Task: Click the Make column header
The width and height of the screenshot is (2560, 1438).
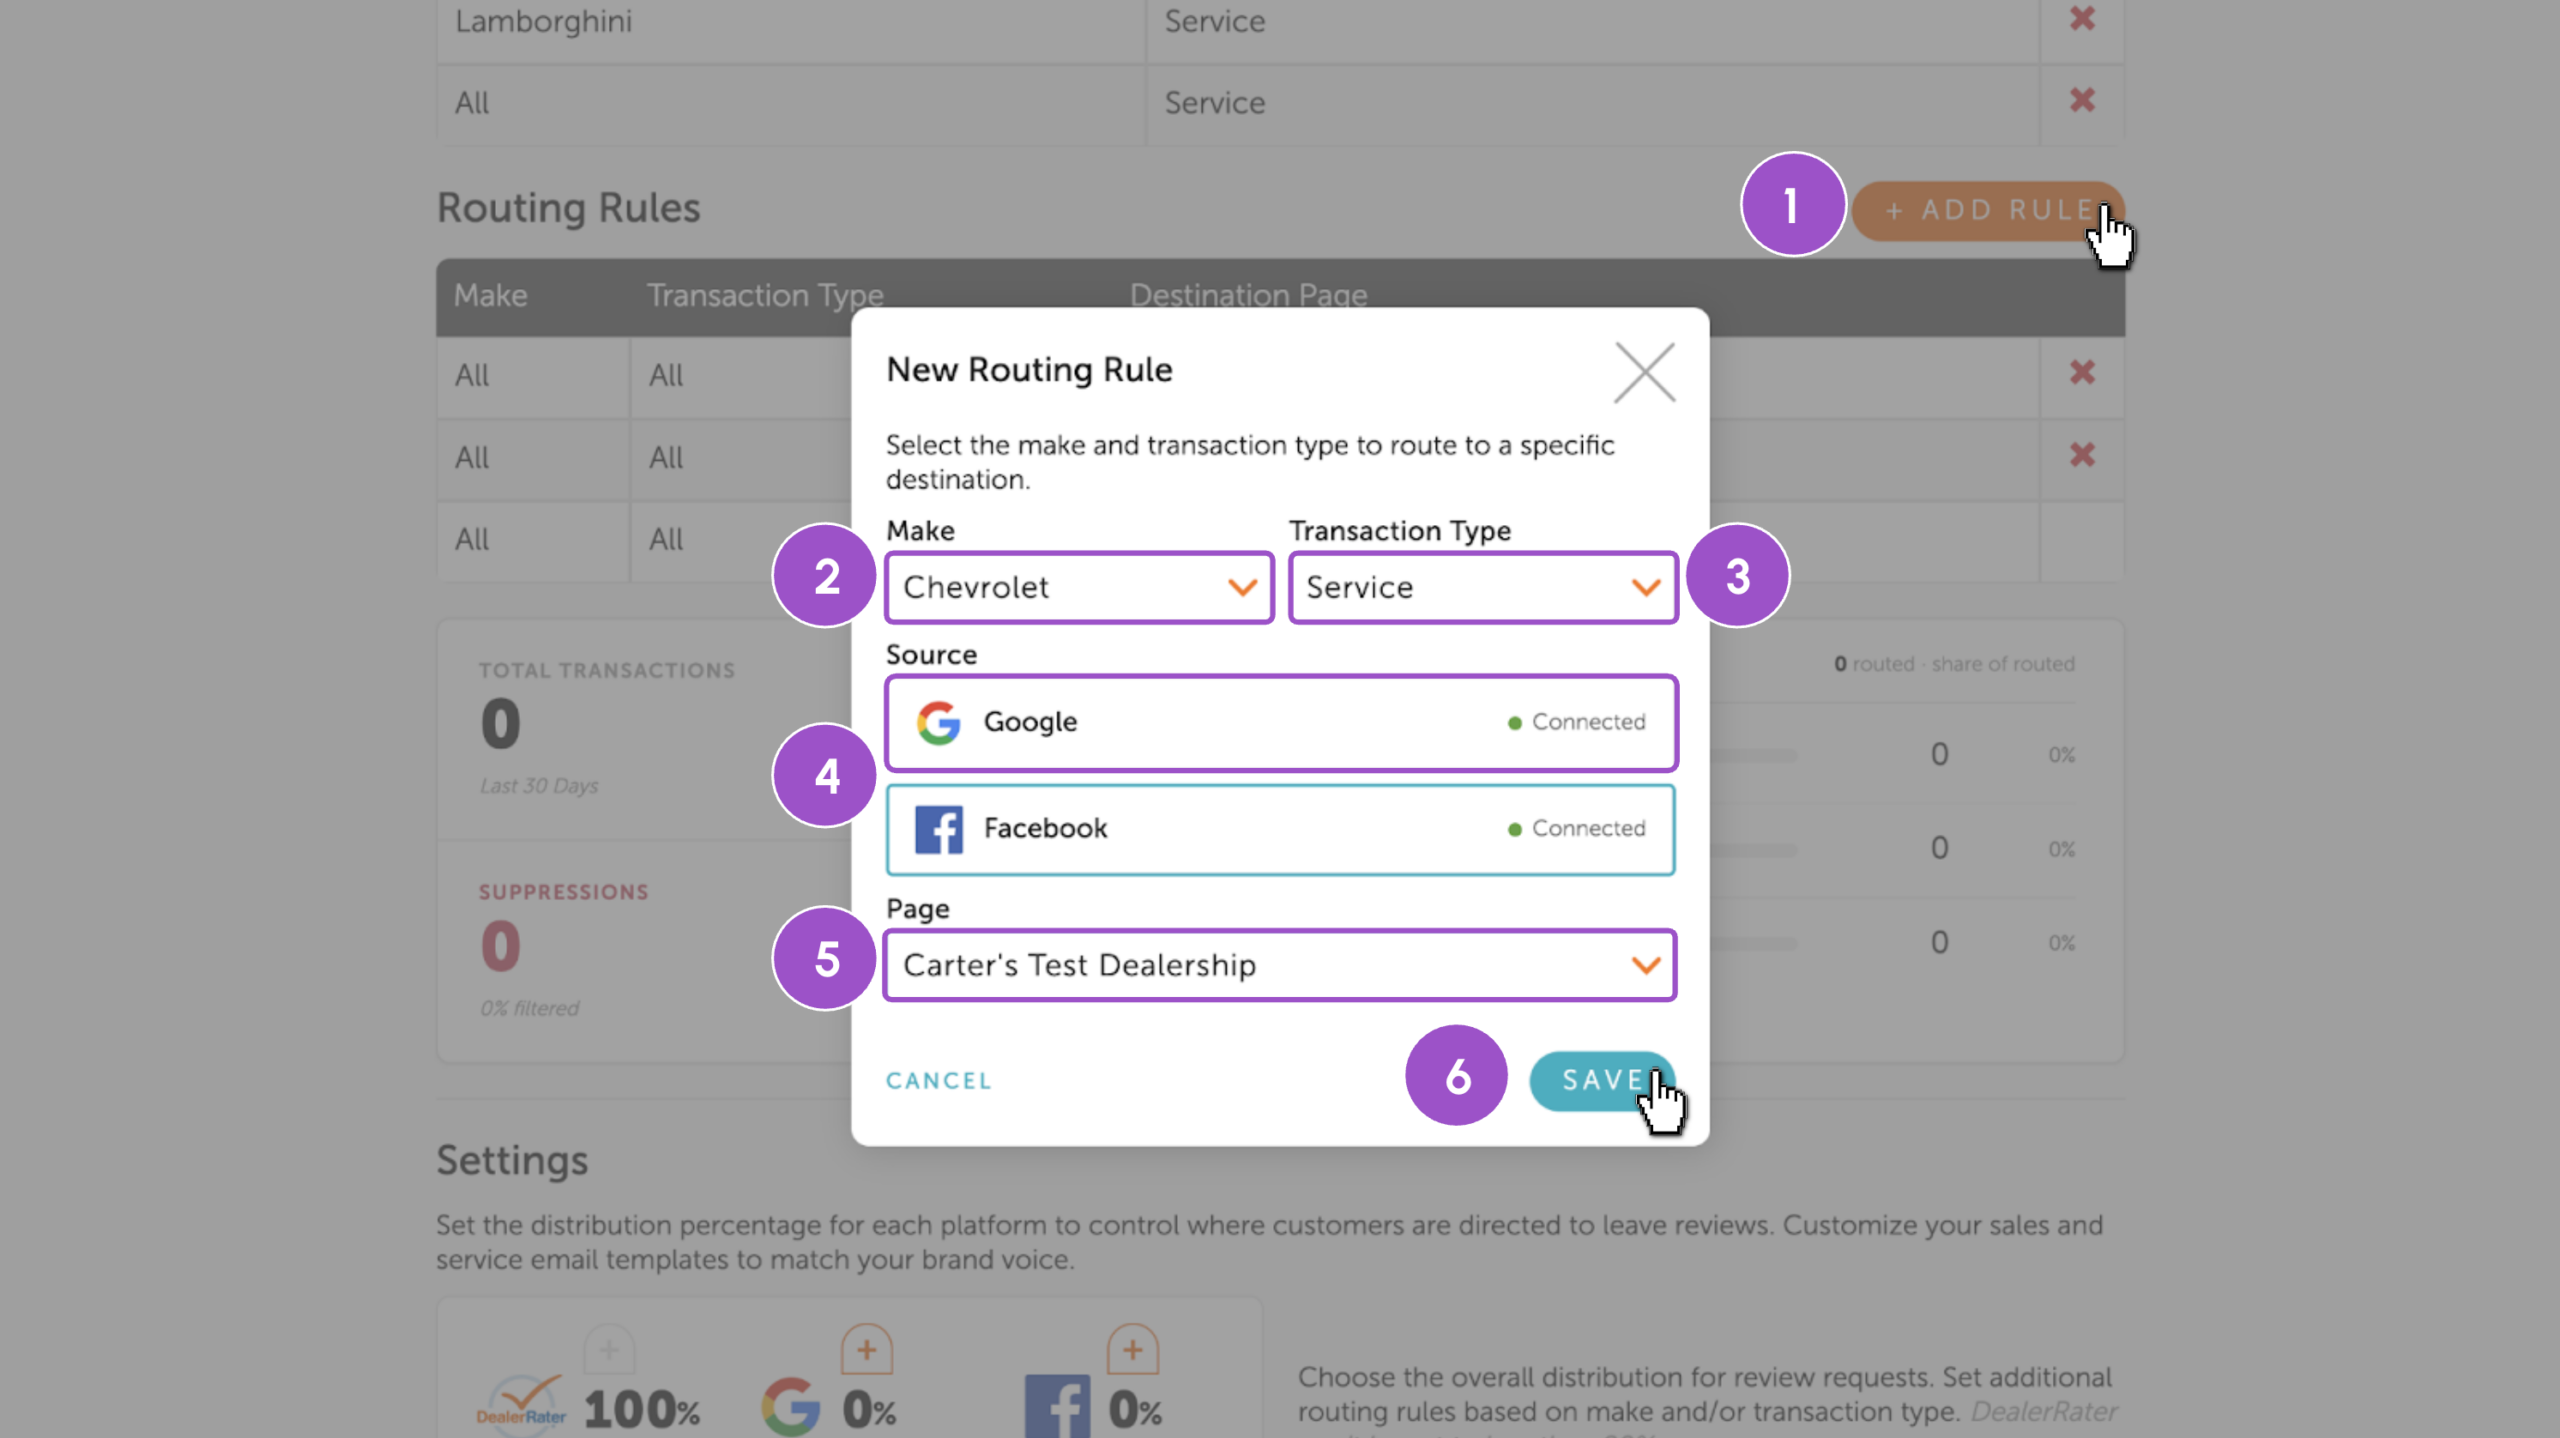Action: point(490,295)
